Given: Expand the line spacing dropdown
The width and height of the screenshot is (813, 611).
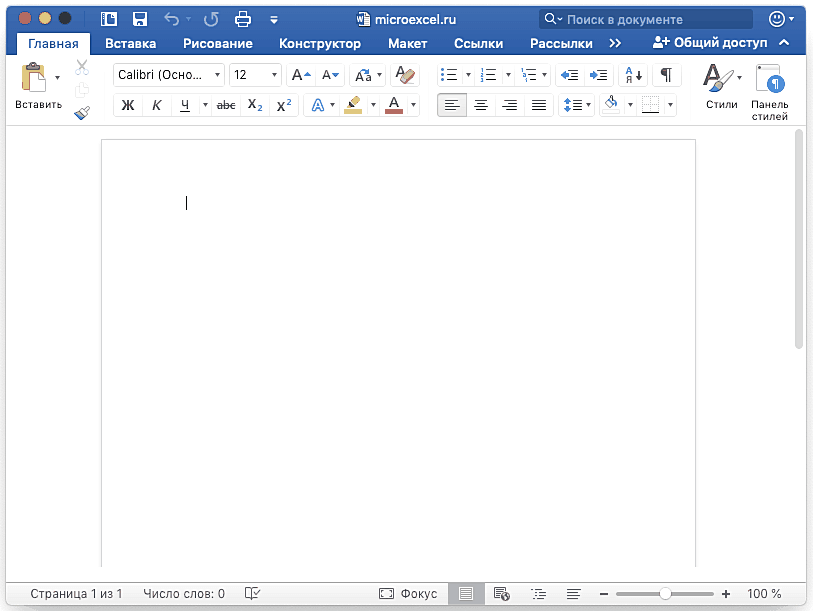Looking at the screenshot, I should [586, 105].
